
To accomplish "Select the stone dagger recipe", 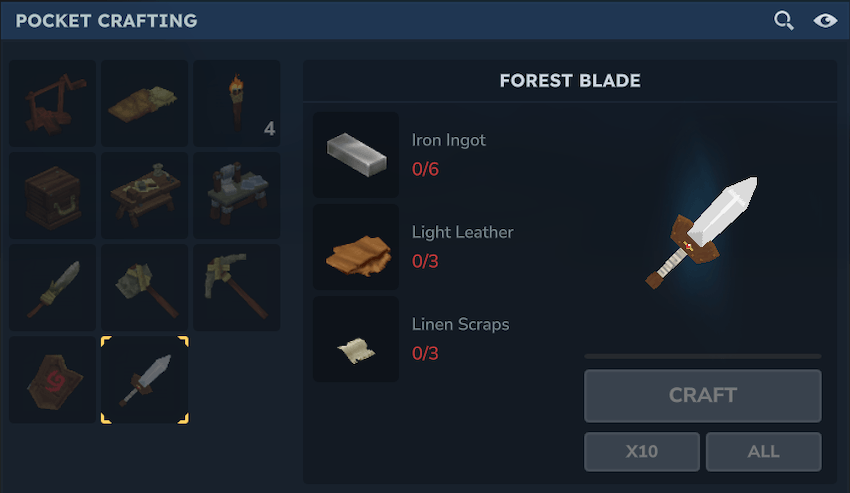I will point(53,287).
